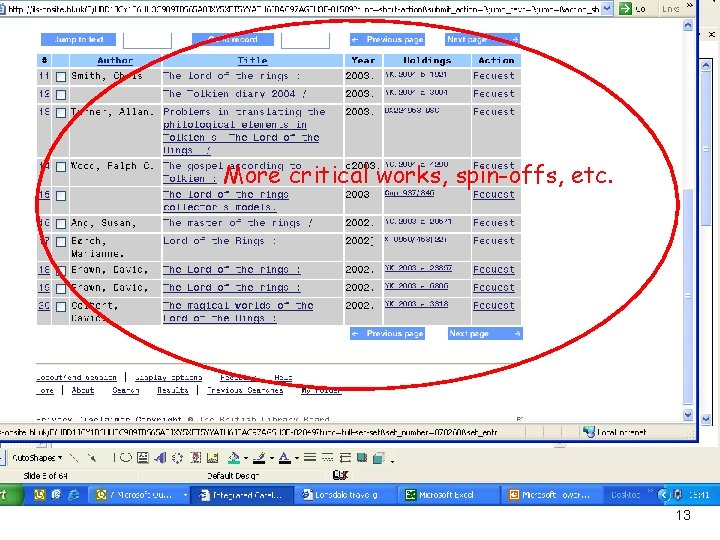Expand the Line Color dropdown arrow
Screen dimensions: 720x540
click(272, 458)
